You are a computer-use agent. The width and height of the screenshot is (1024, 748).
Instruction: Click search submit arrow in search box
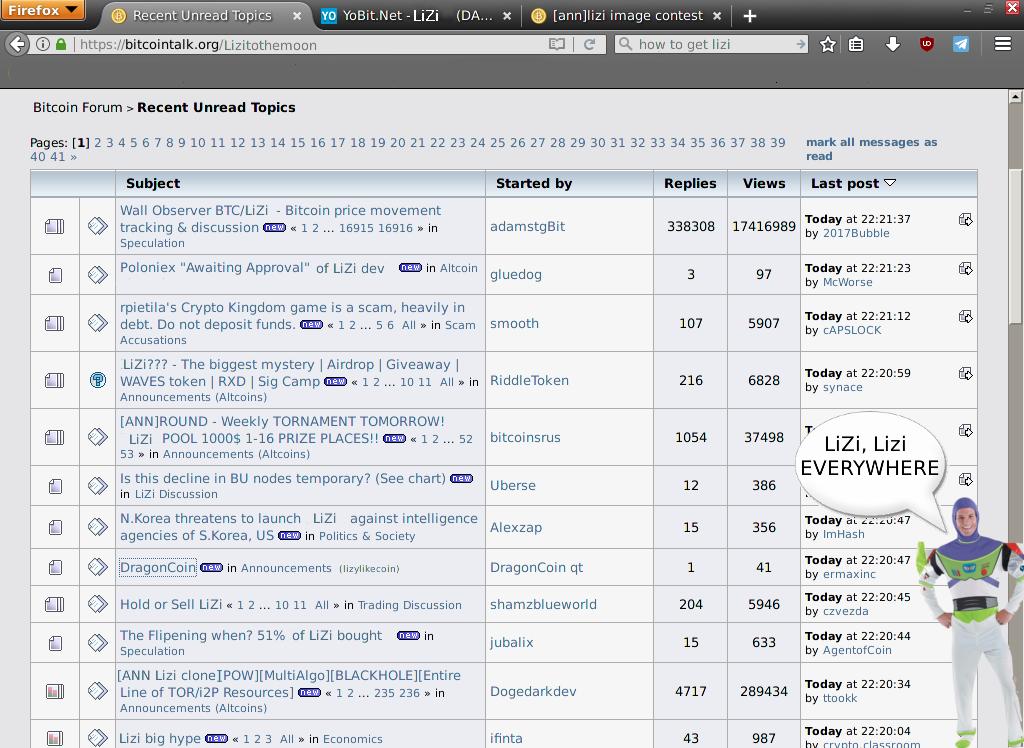[801, 44]
